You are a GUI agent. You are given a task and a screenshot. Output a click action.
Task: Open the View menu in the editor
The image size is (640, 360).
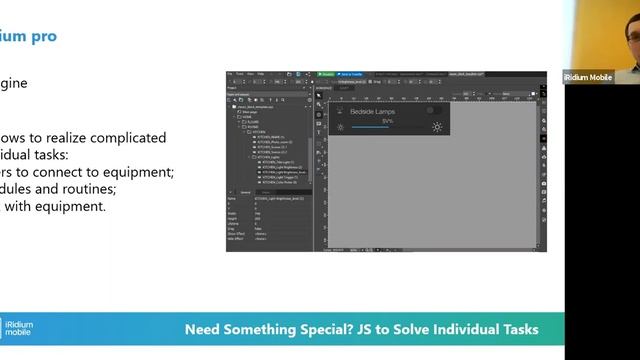[251, 74]
